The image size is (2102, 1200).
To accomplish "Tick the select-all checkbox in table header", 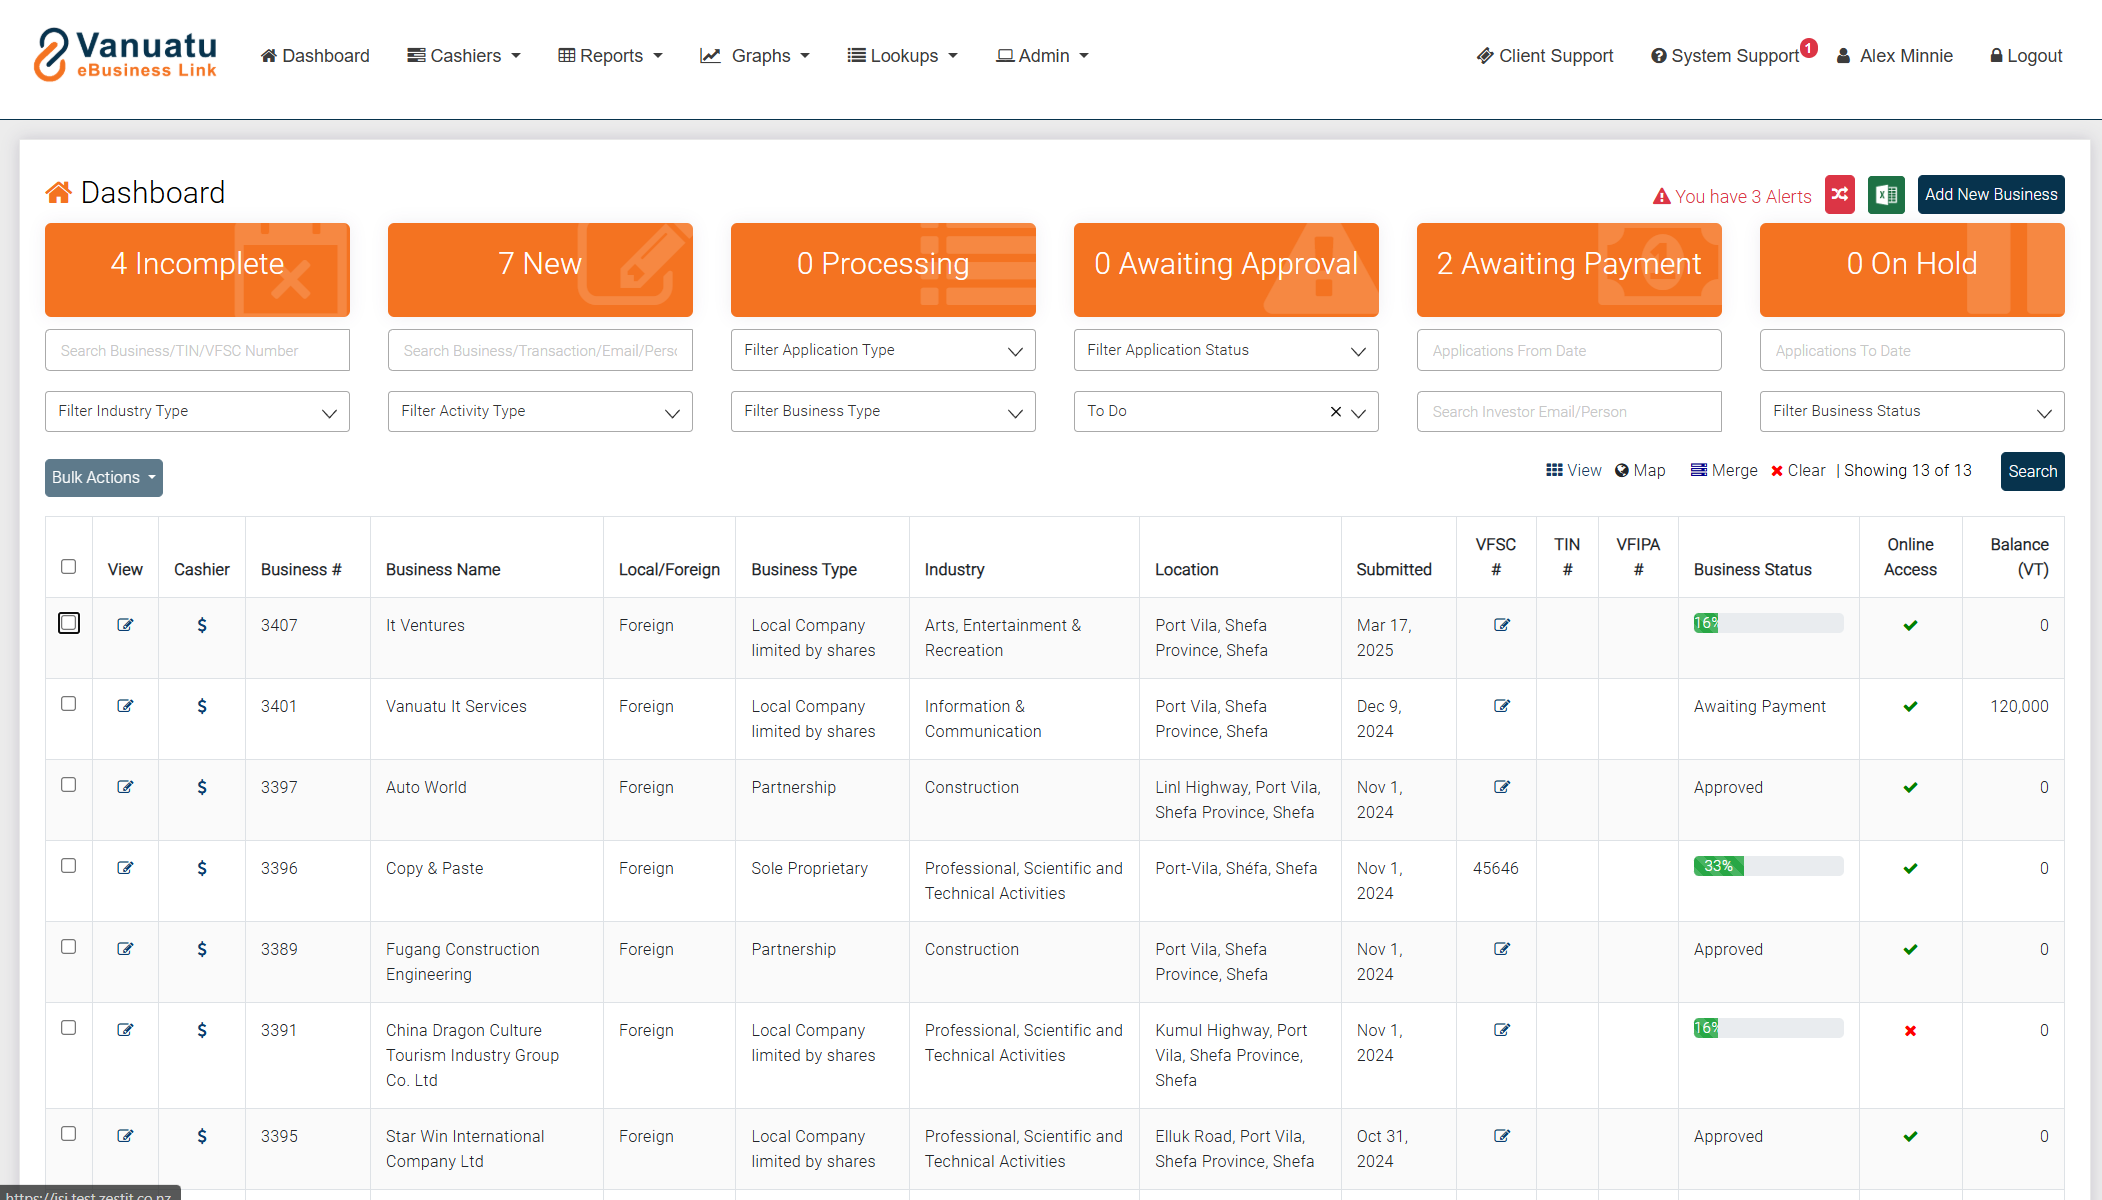I will click(68, 566).
